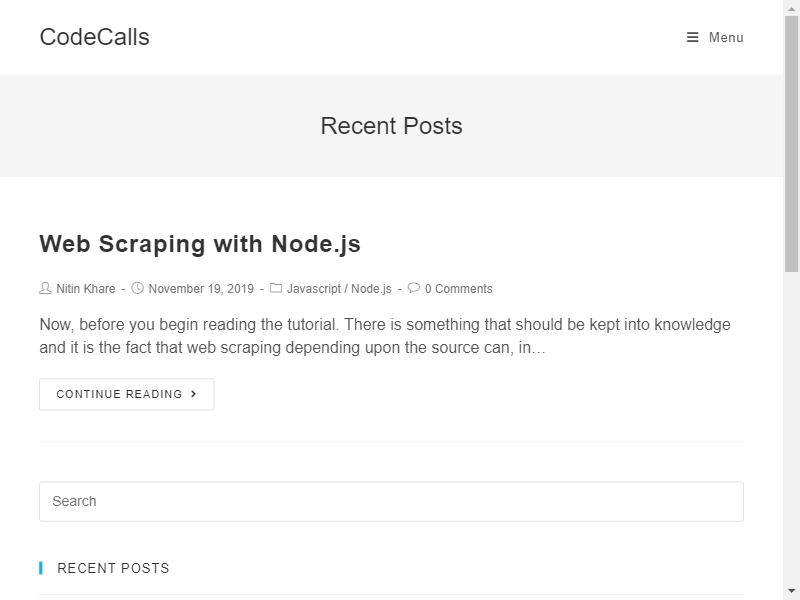
Task: Click the CodeCalls site logo
Action: [x=94, y=37]
